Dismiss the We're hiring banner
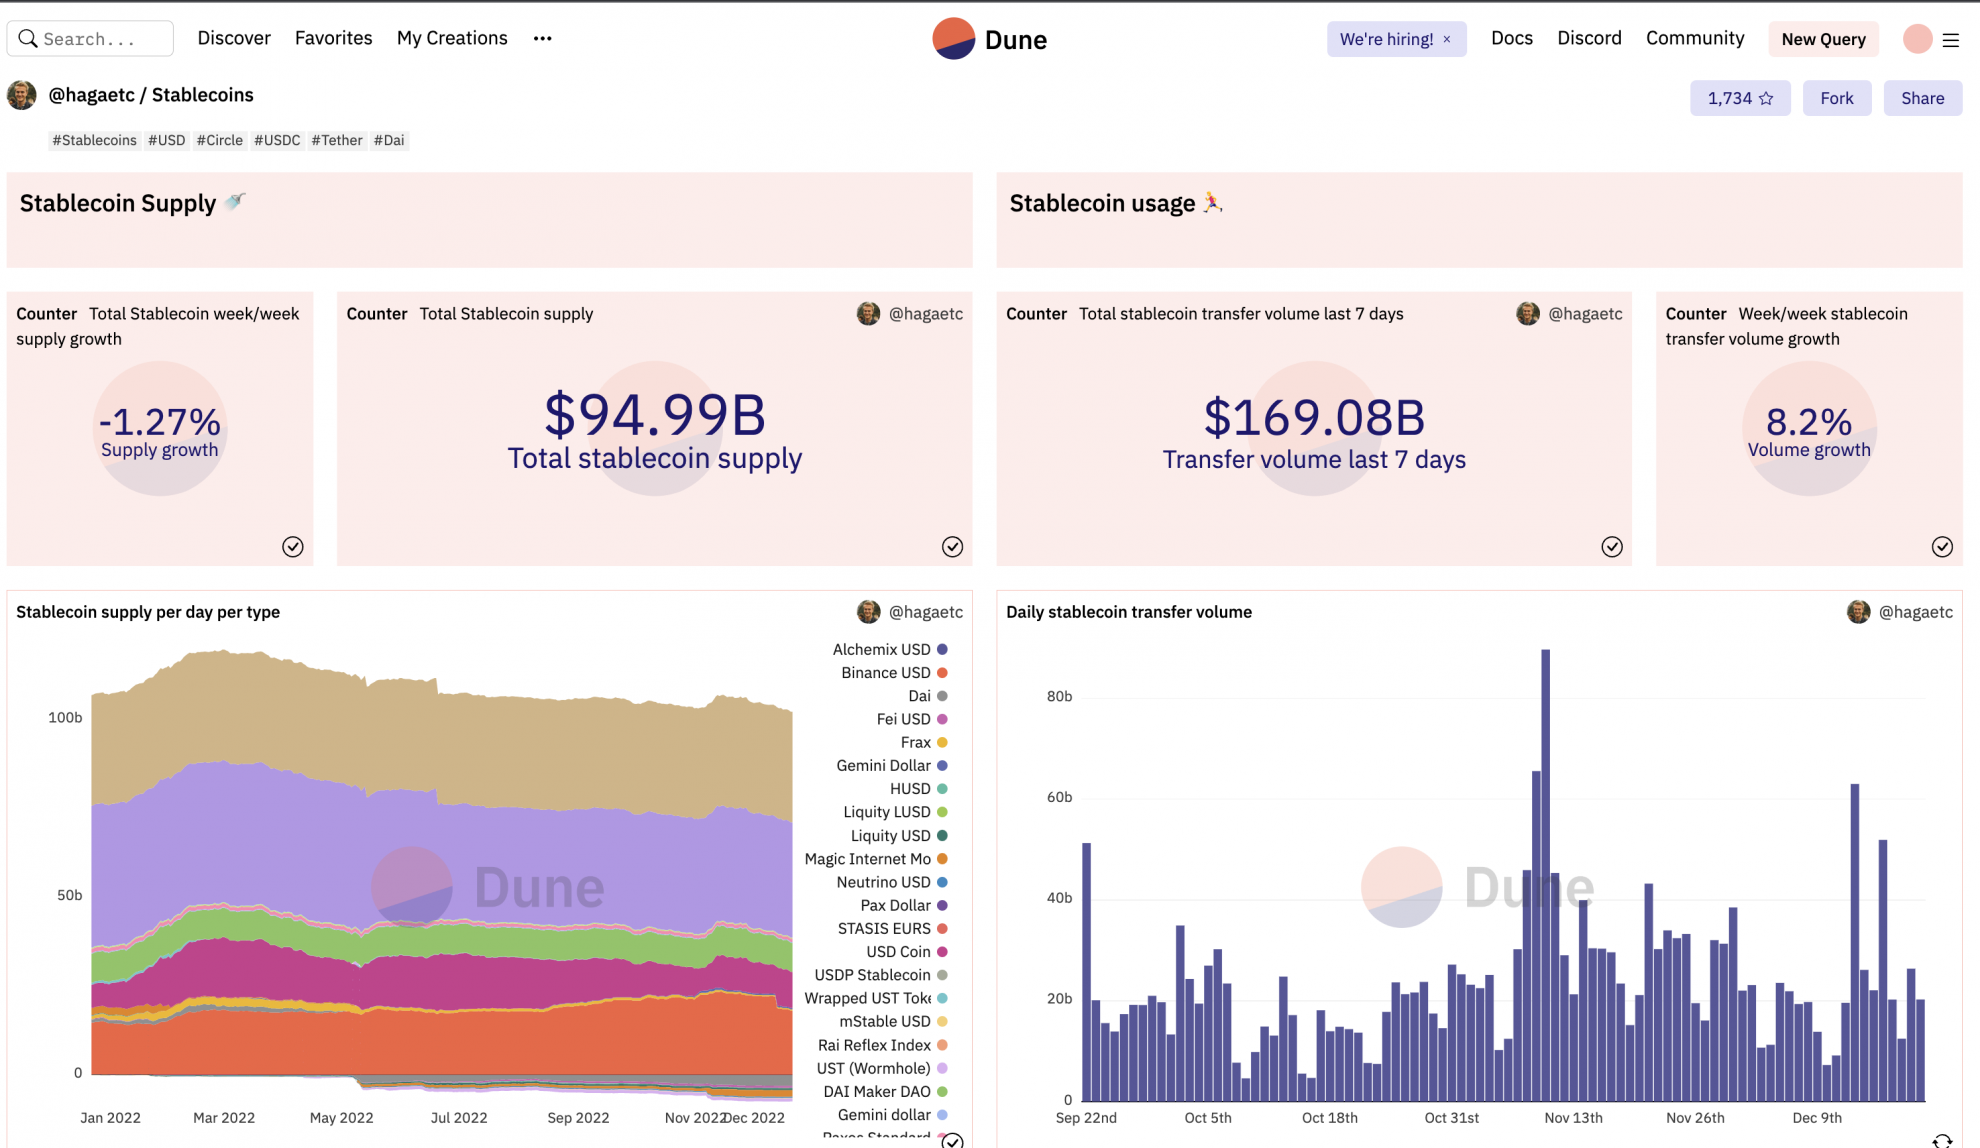 pyautogui.click(x=1447, y=39)
